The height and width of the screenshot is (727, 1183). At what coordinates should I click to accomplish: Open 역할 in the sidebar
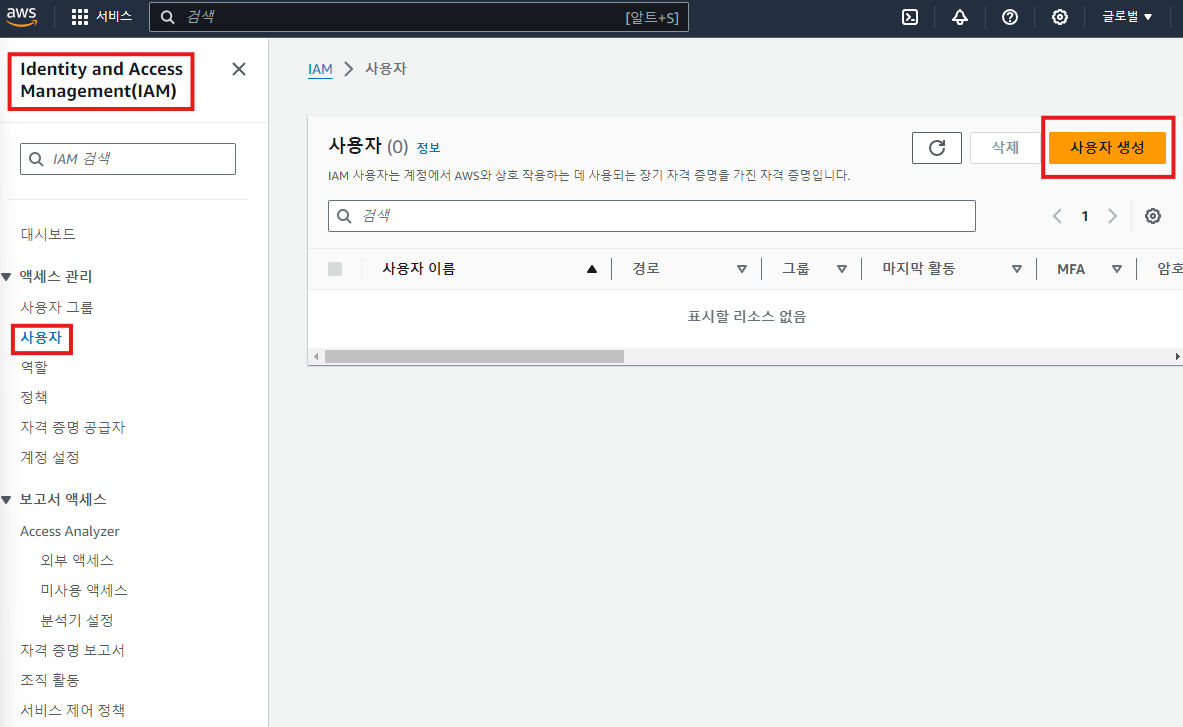(x=34, y=367)
